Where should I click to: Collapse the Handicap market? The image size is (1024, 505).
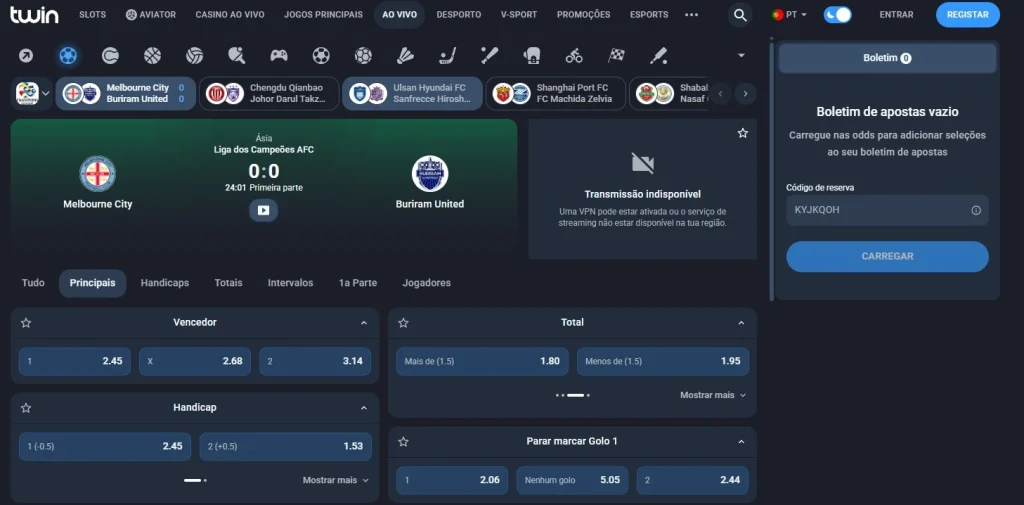(x=364, y=408)
